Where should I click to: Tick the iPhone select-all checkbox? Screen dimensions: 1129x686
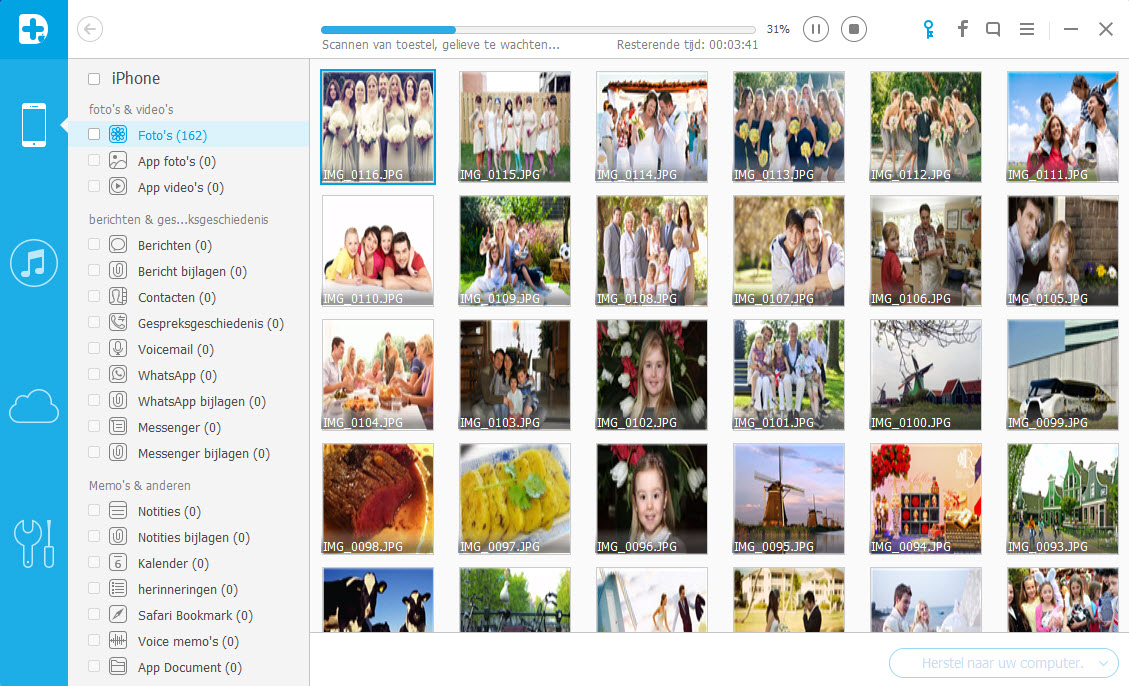(x=94, y=78)
